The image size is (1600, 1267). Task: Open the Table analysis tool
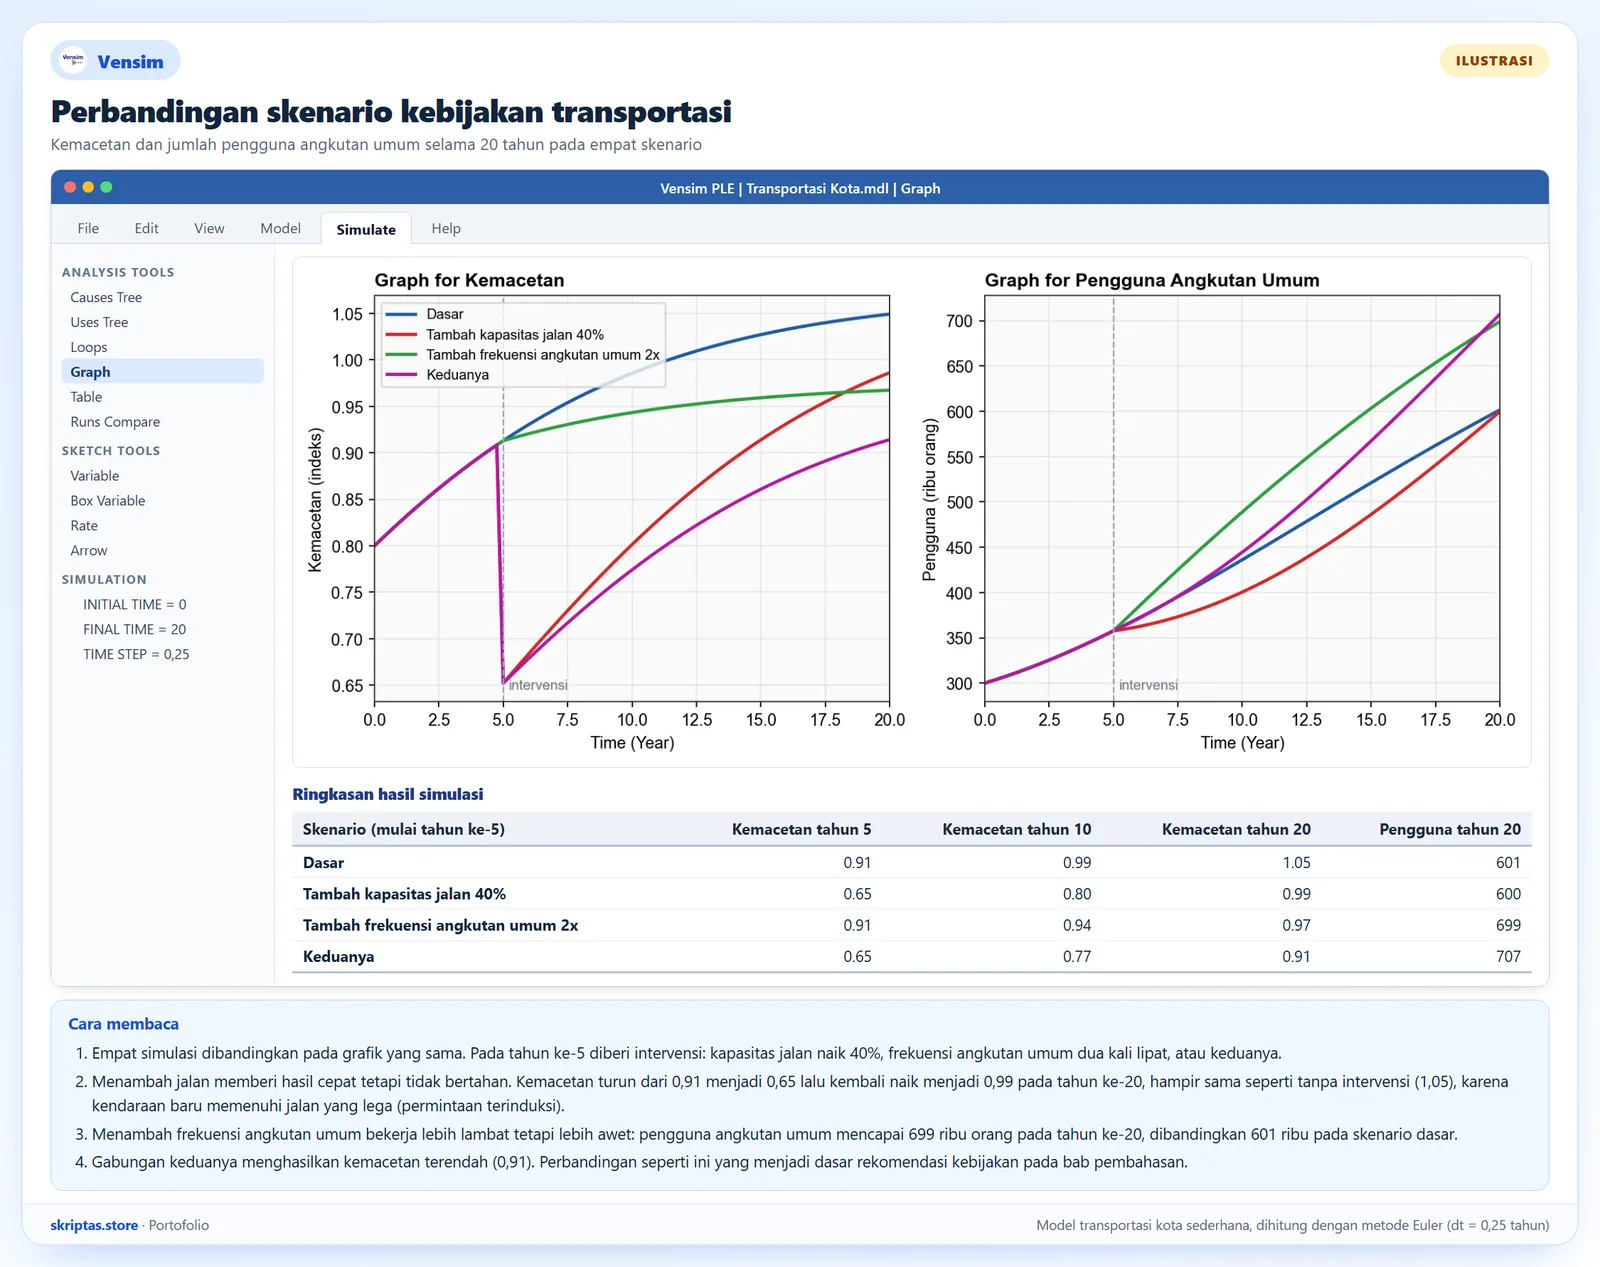tap(86, 397)
